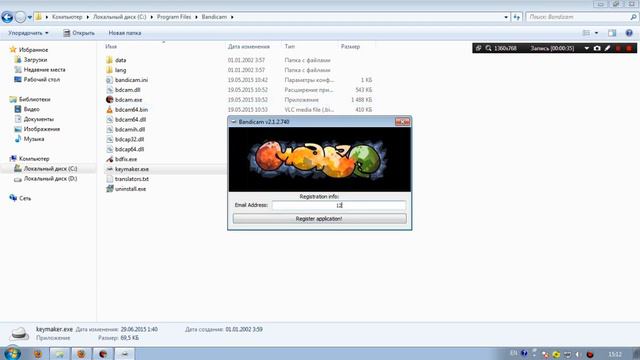Select the lang folder icon

point(109,70)
